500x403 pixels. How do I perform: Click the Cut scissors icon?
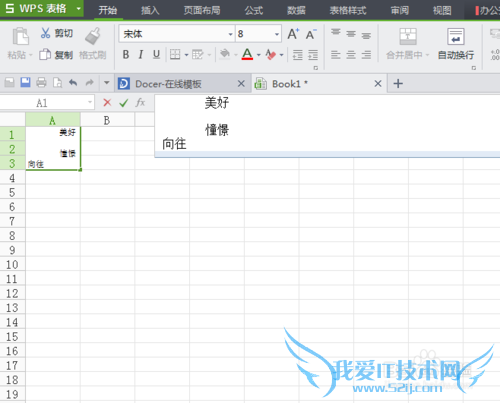[45, 33]
